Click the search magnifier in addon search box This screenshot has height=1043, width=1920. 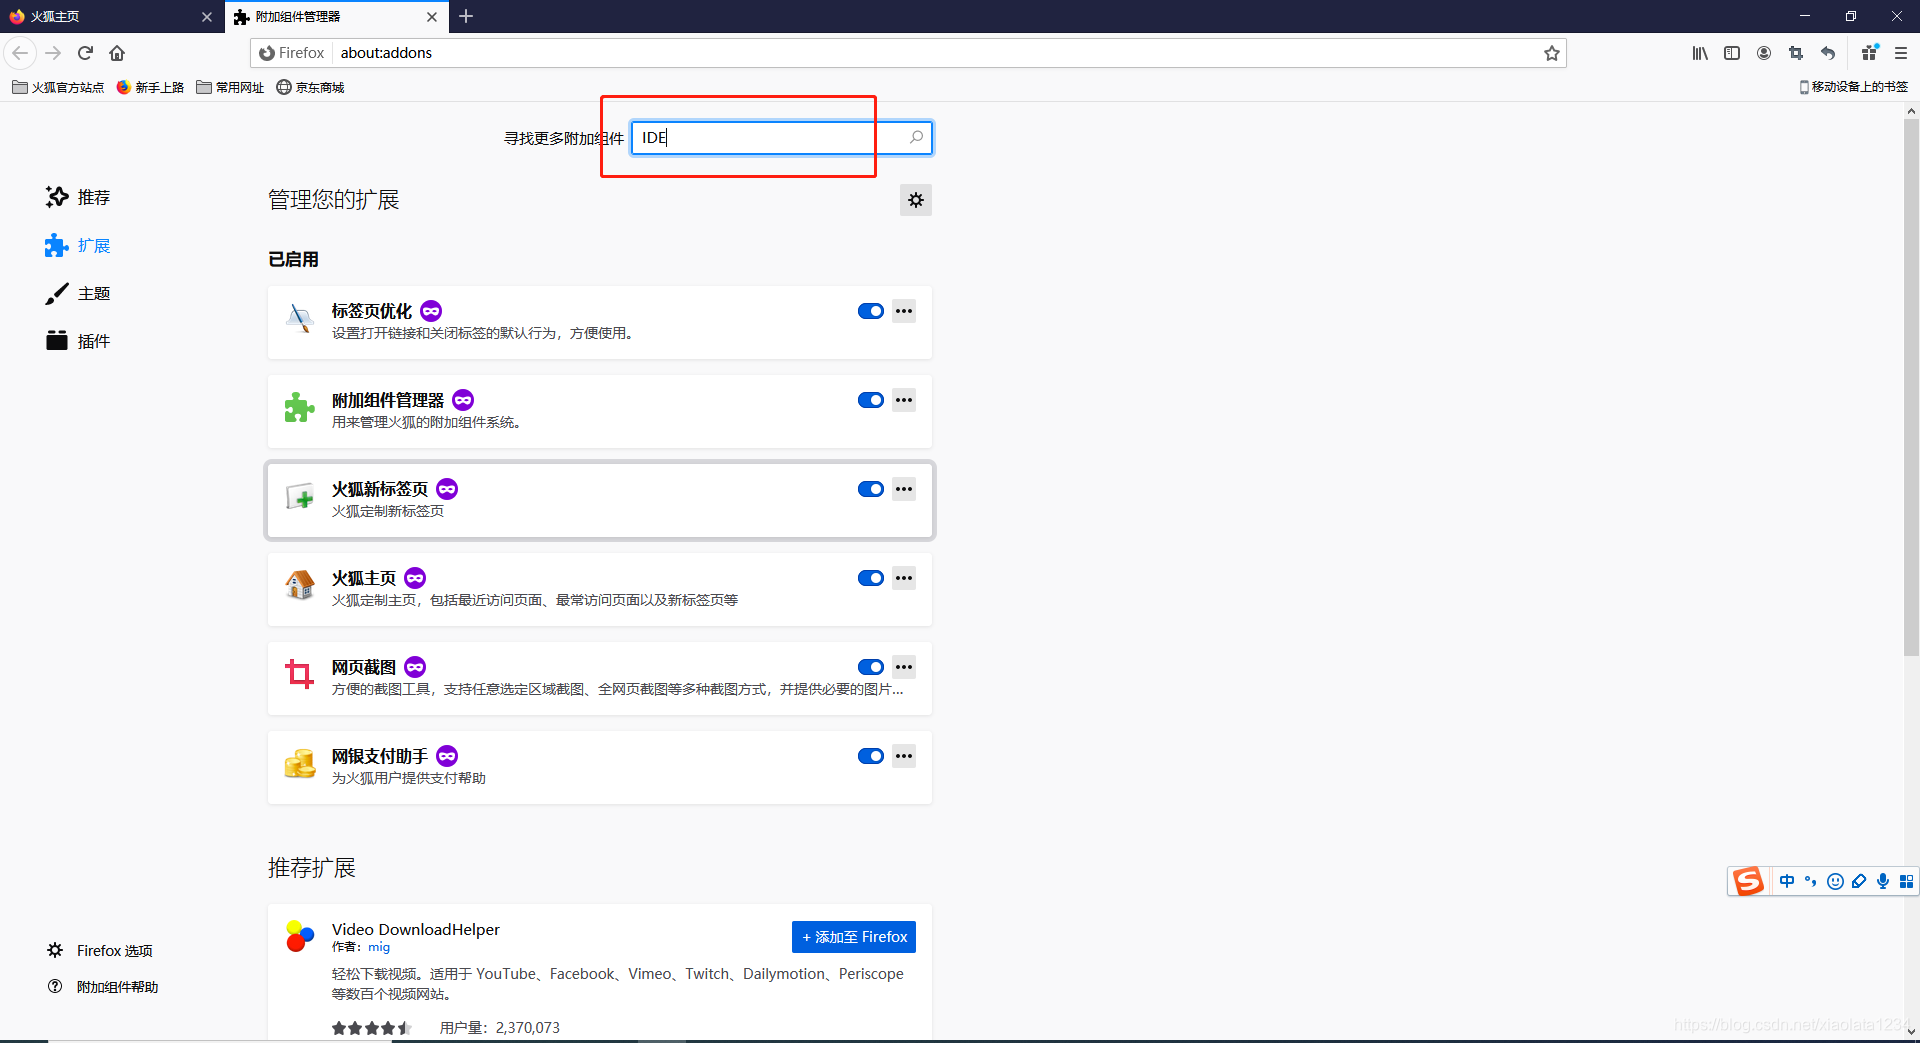[x=916, y=137]
